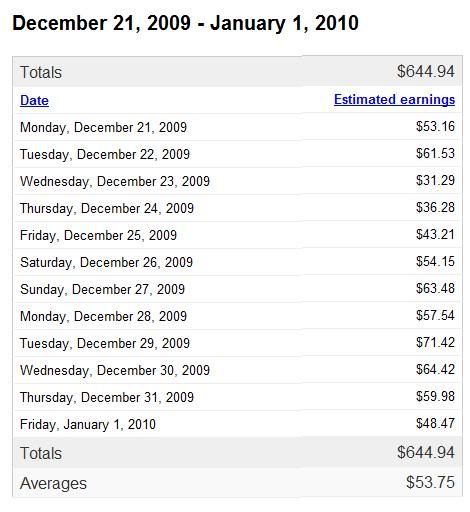
Task: Click the bottom Totals row label
Action: point(41,453)
